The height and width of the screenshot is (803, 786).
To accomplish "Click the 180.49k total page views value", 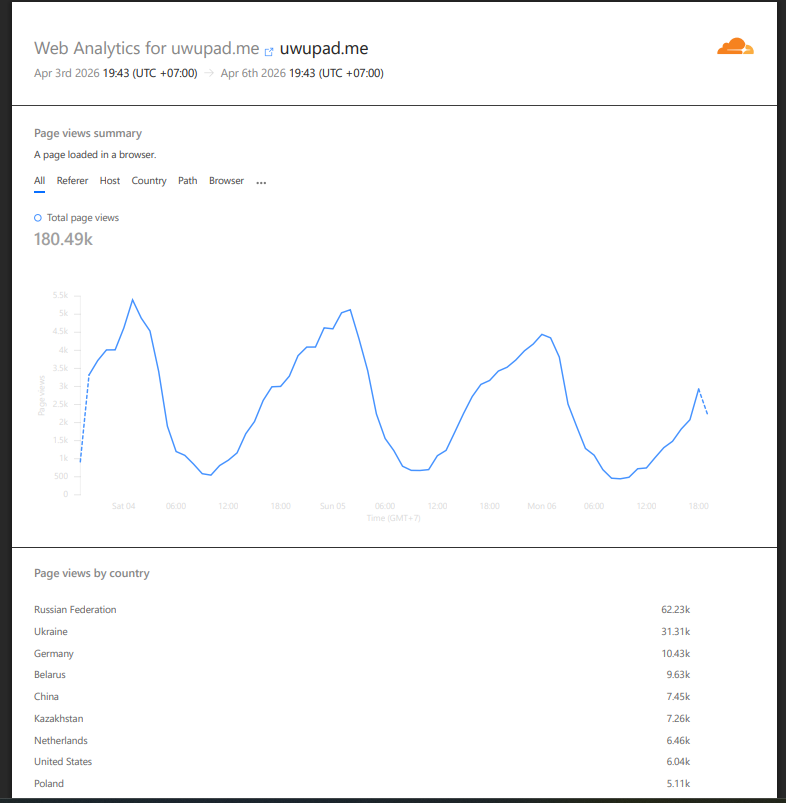I will pyautogui.click(x=63, y=239).
